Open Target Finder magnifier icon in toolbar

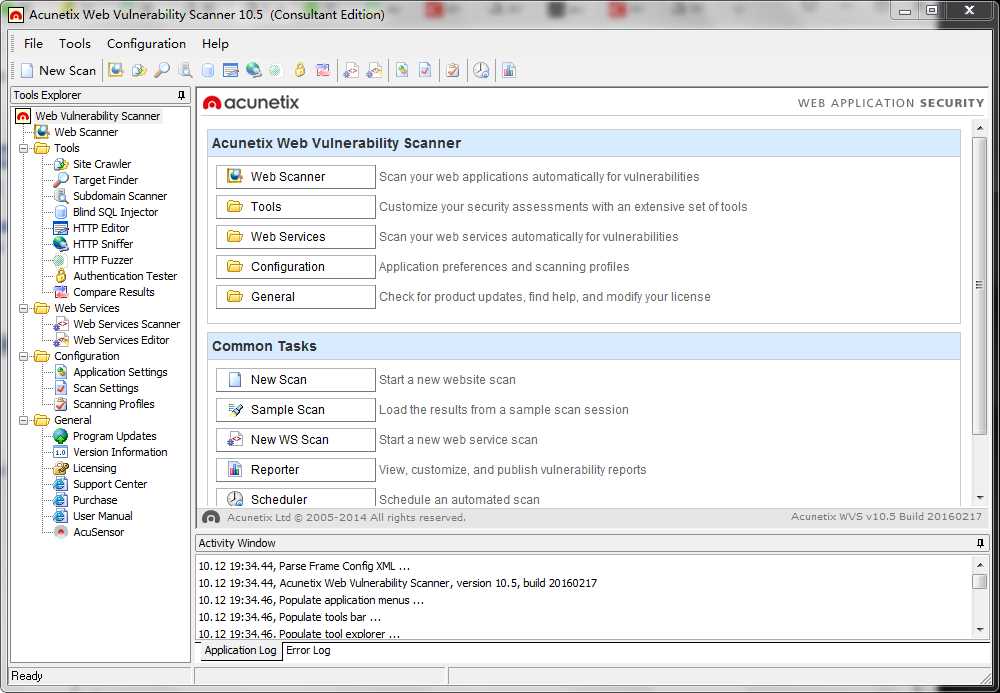tap(162, 70)
